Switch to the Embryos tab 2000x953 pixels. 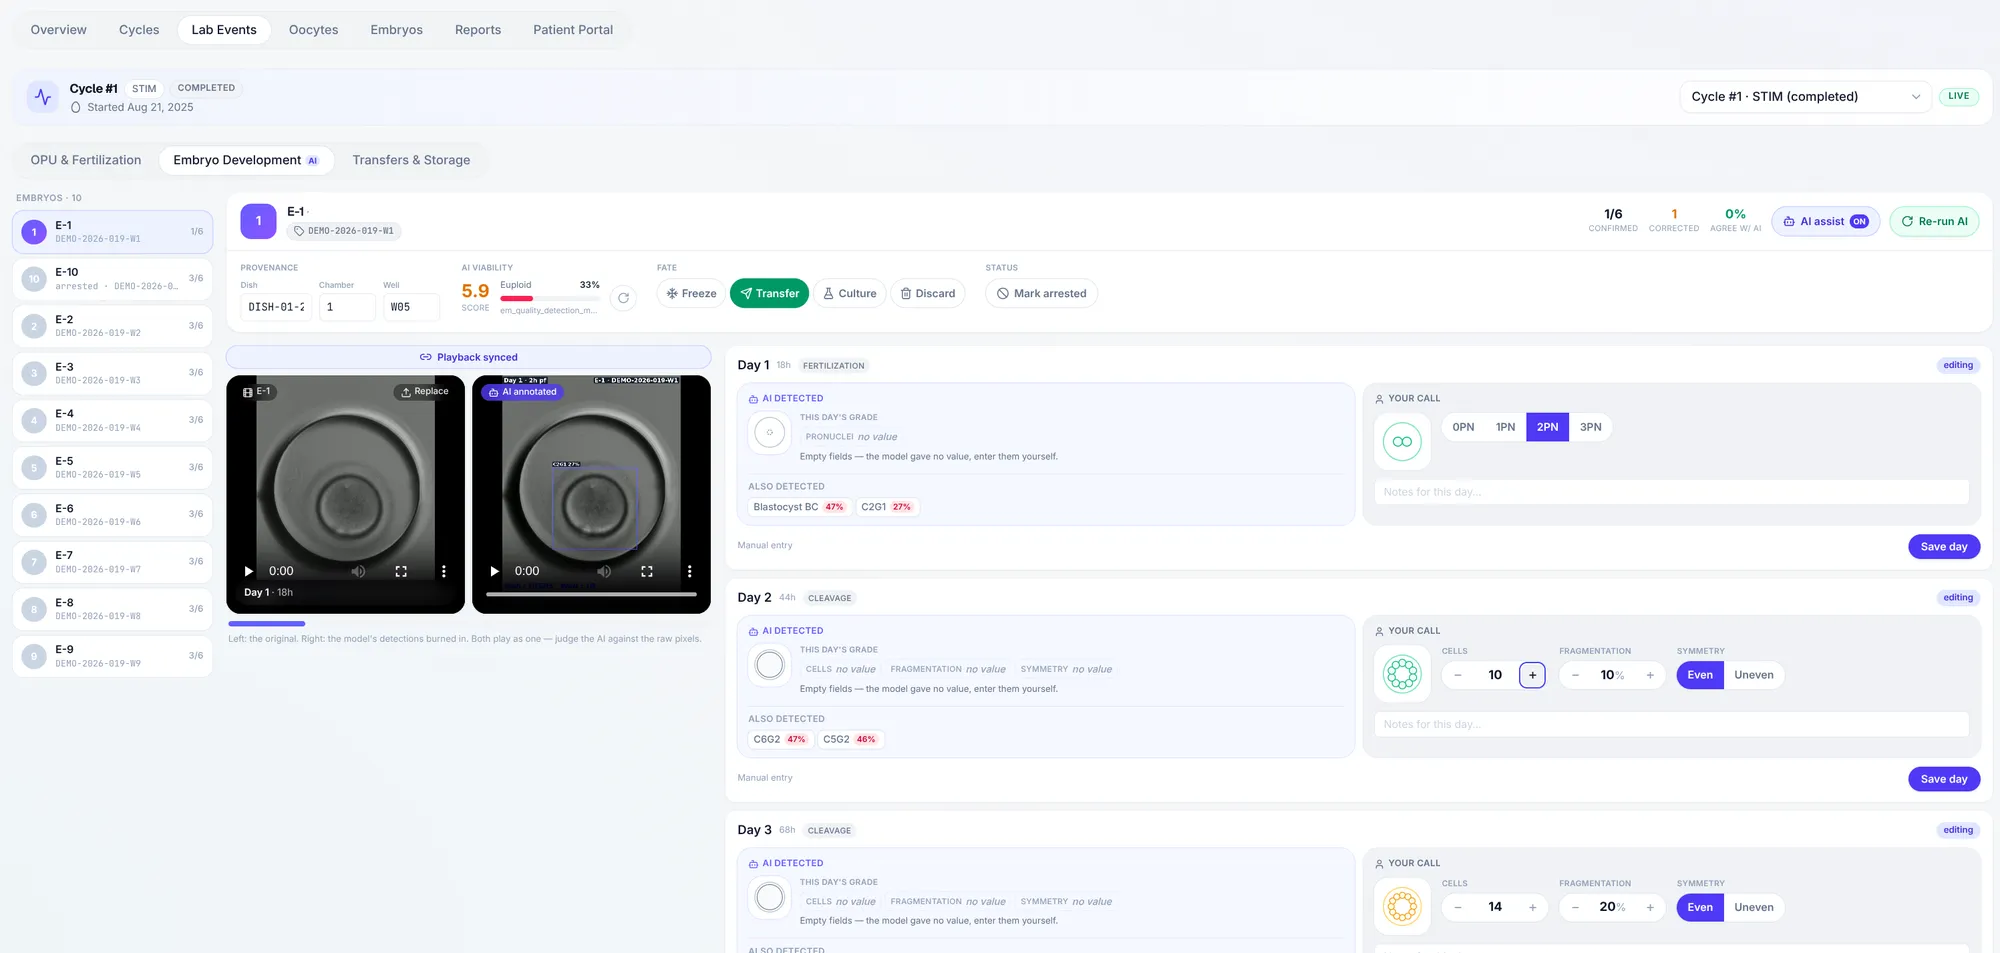[x=396, y=30]
